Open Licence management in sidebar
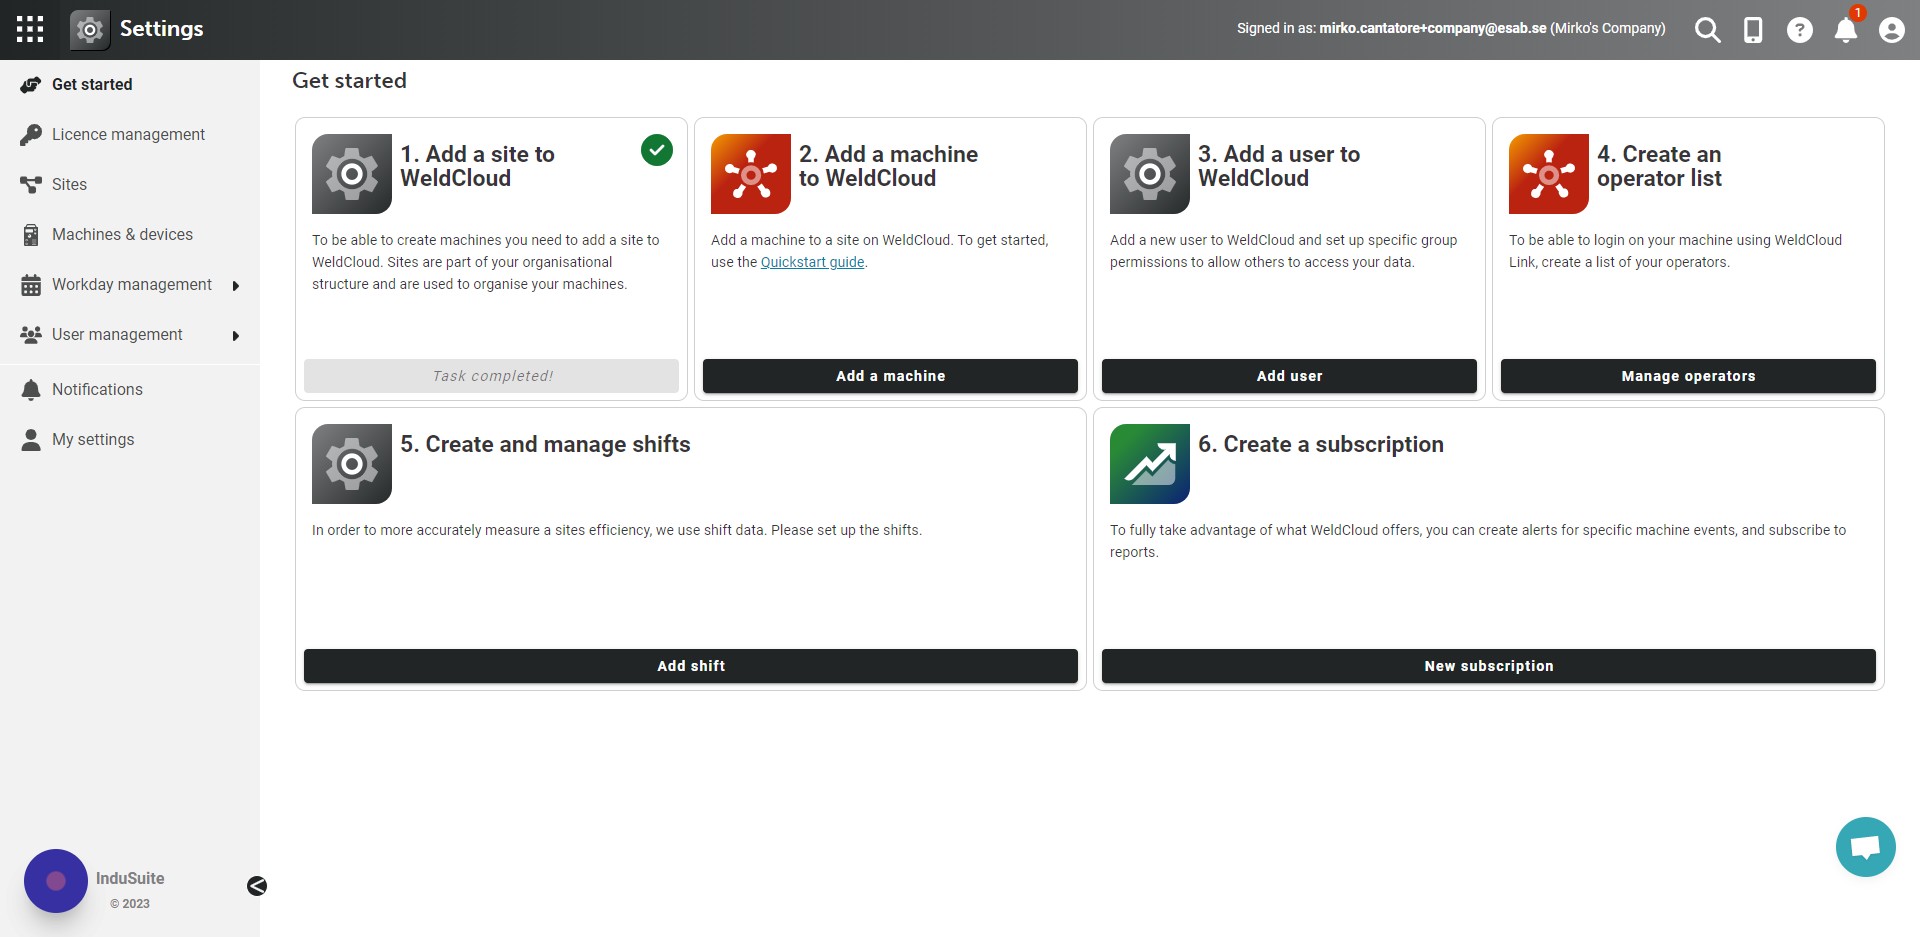This screenshot has width=1920, height=937. (x=130, y=135)
